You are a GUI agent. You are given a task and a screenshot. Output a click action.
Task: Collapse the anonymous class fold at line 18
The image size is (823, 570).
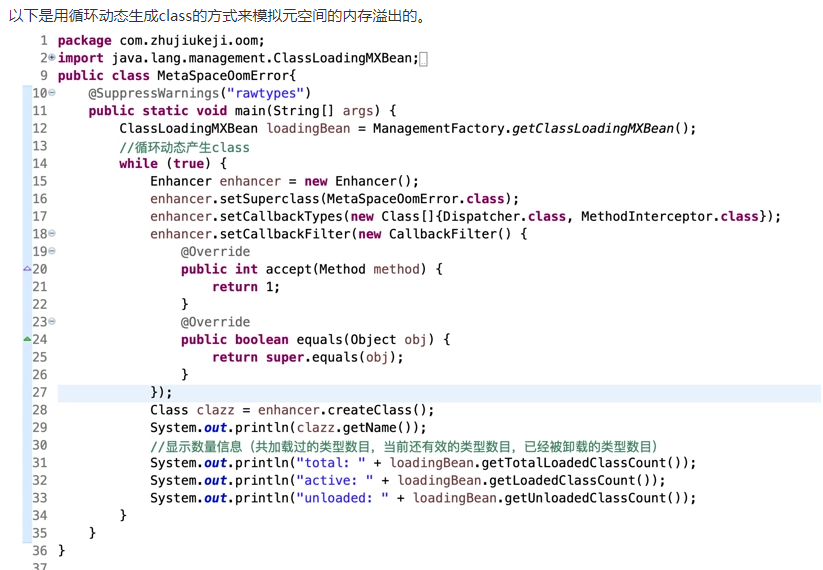click(52, 234)
